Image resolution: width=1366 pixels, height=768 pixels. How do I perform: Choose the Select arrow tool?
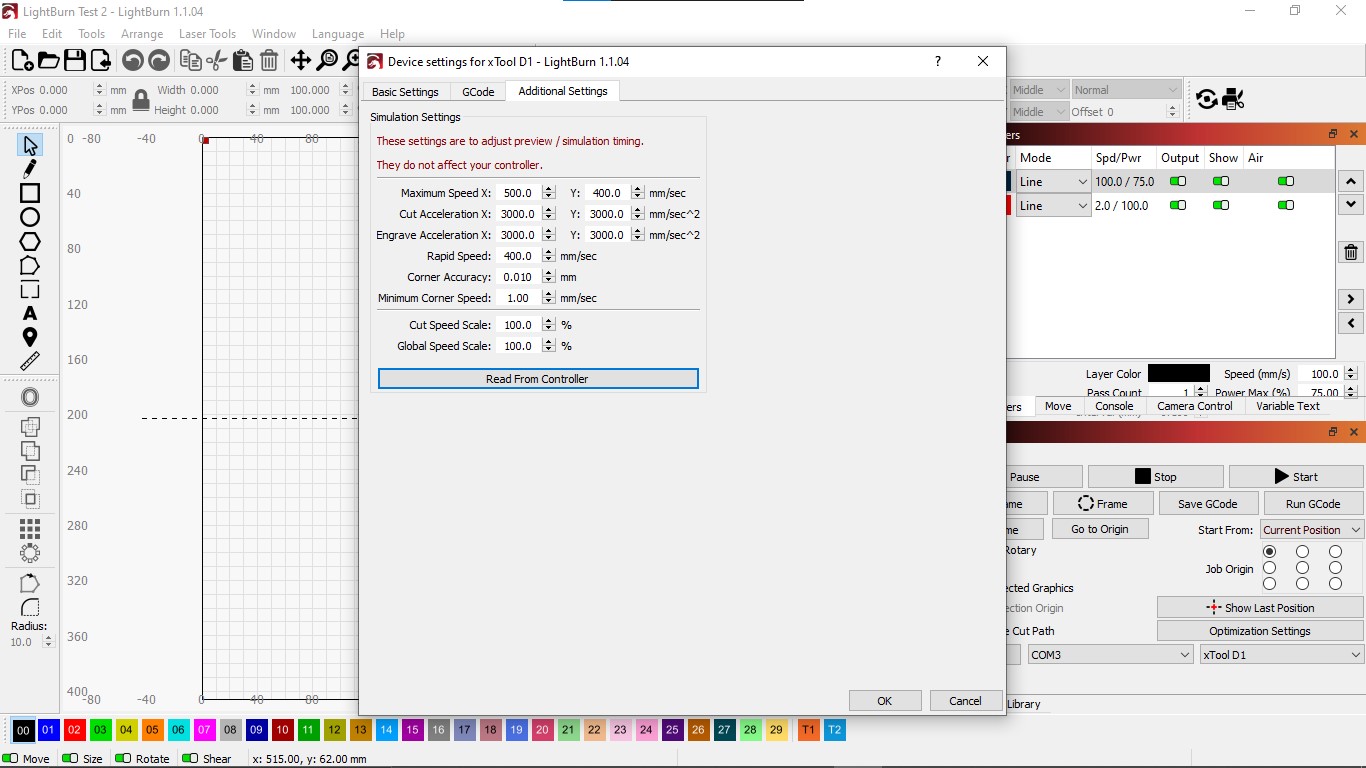tap(30, 145)
